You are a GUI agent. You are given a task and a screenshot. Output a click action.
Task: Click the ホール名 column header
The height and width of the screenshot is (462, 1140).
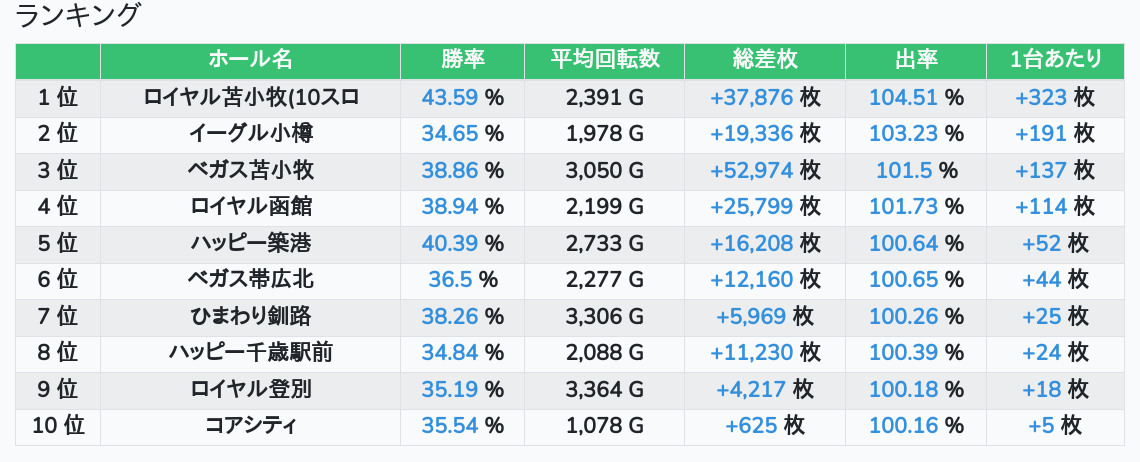[x=250, y=60]
